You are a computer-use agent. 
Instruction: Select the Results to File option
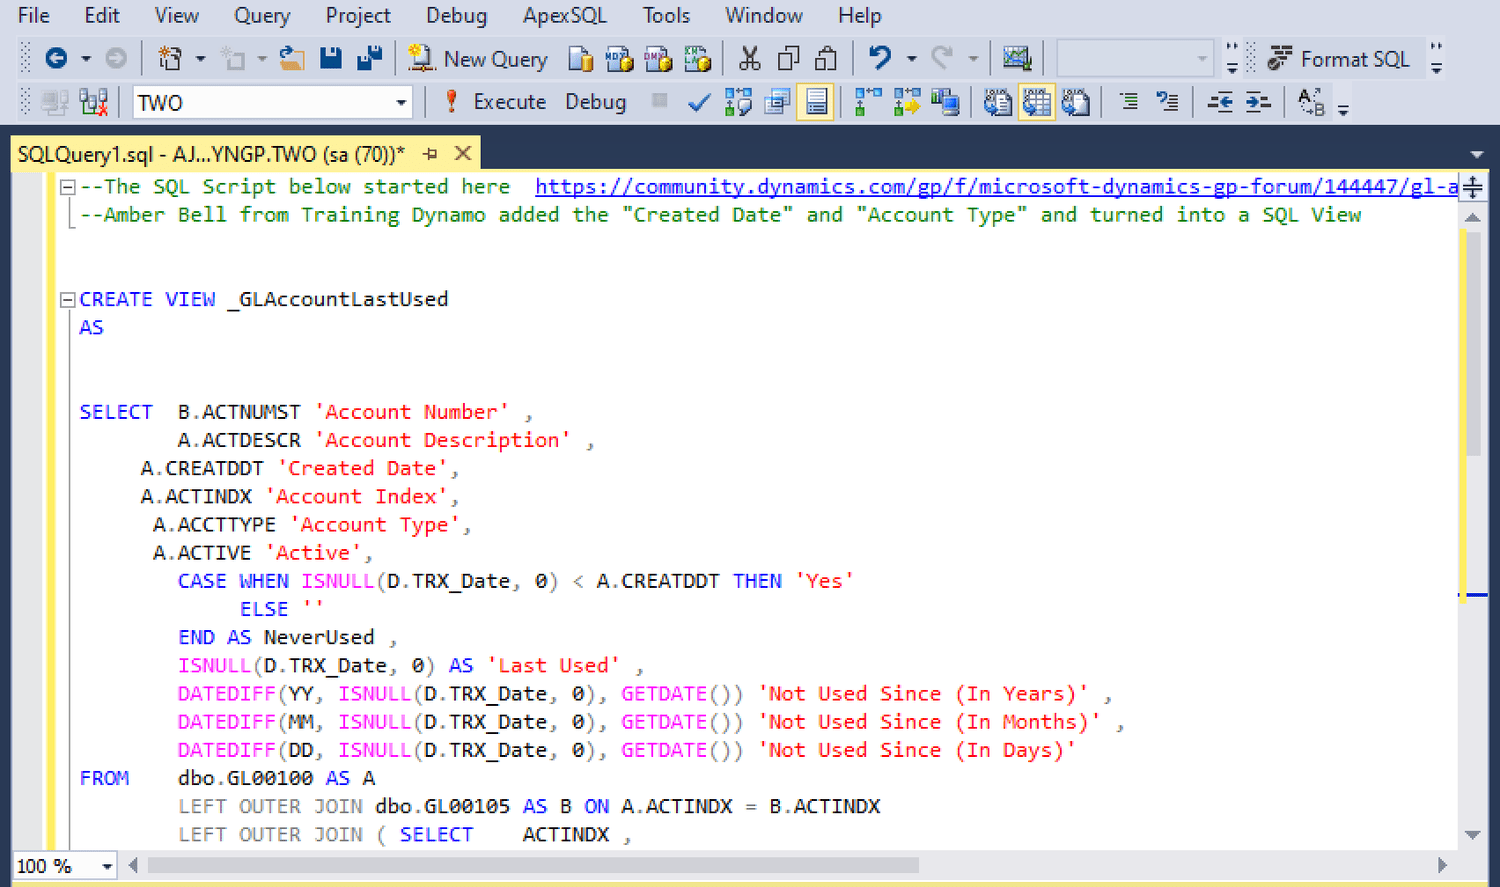[1077, 101]
